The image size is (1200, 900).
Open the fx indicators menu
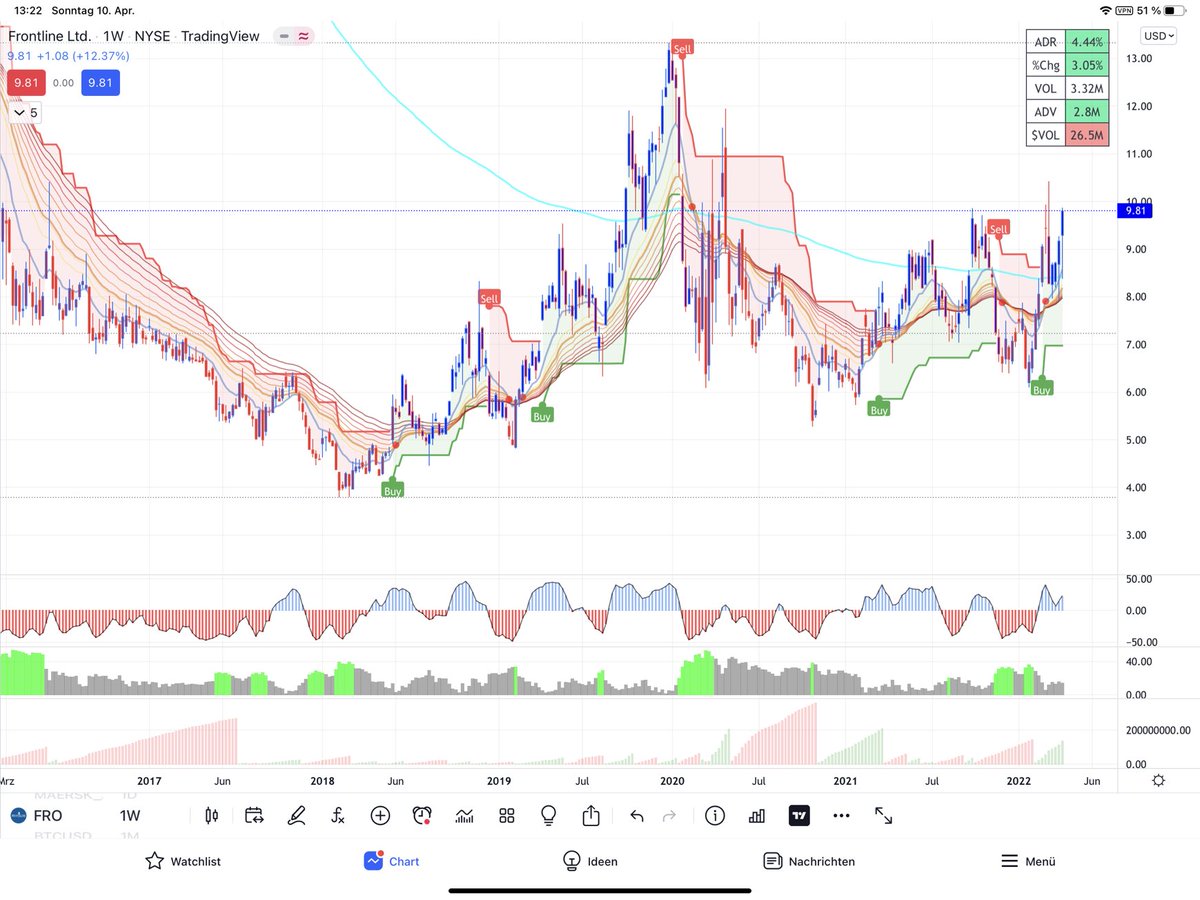[x=338, y=816]
